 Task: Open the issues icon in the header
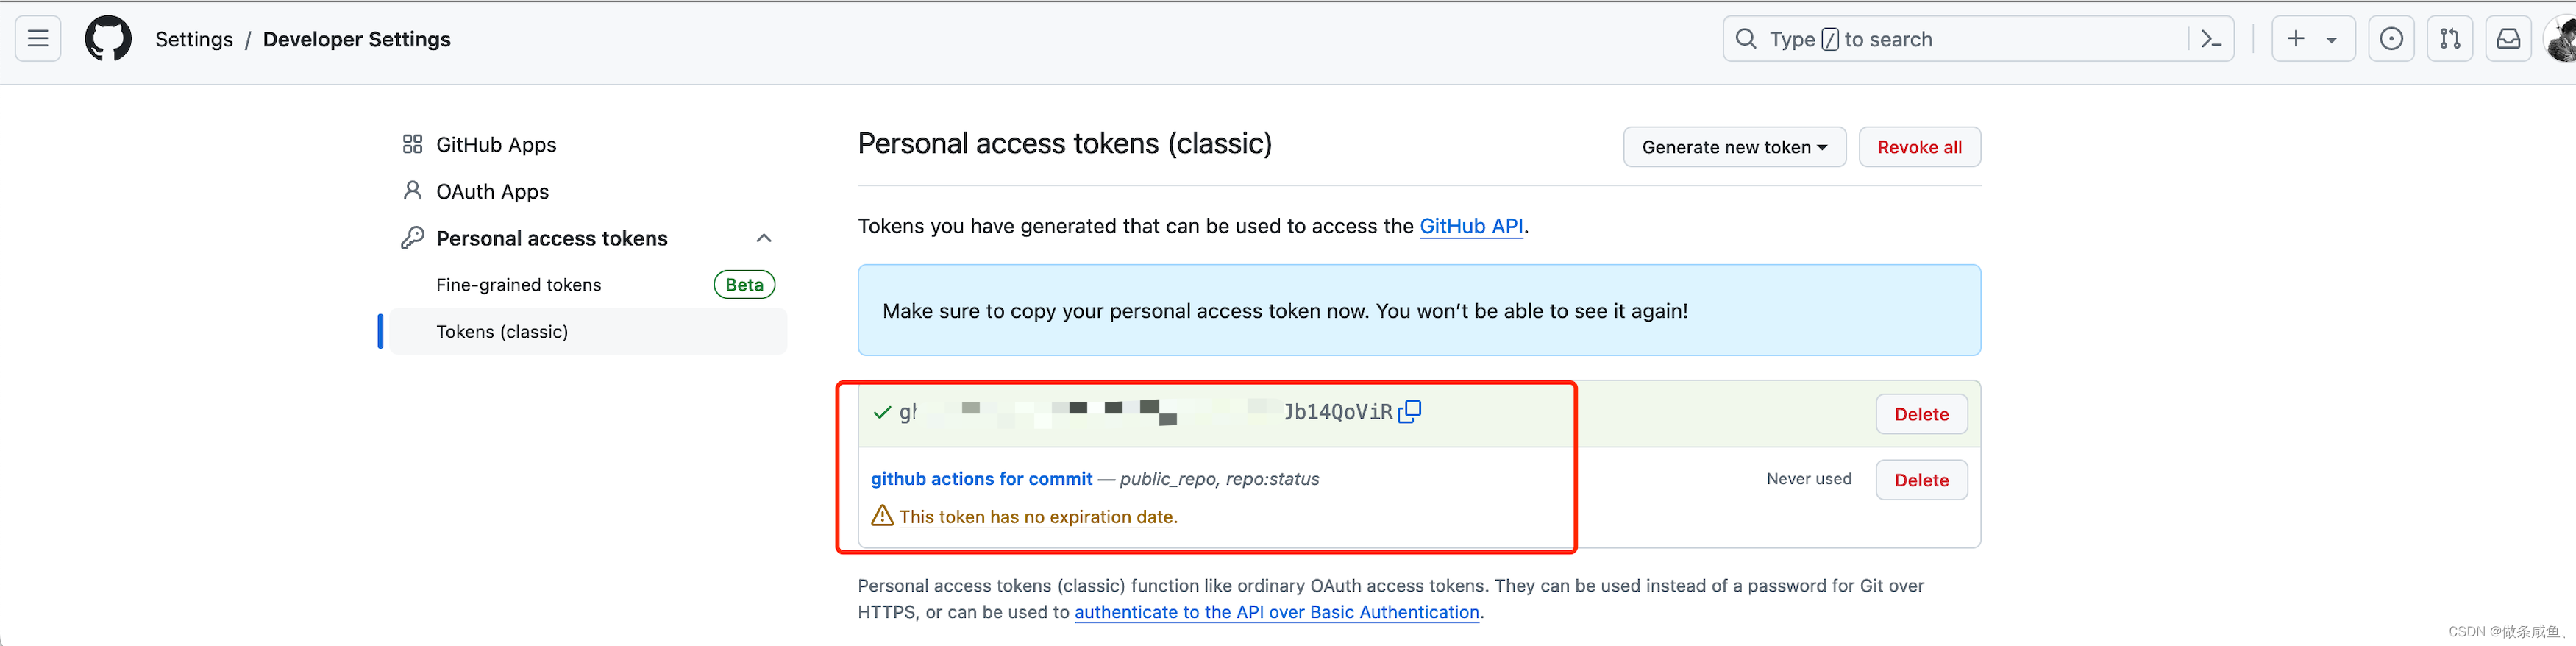[2391, 38]
